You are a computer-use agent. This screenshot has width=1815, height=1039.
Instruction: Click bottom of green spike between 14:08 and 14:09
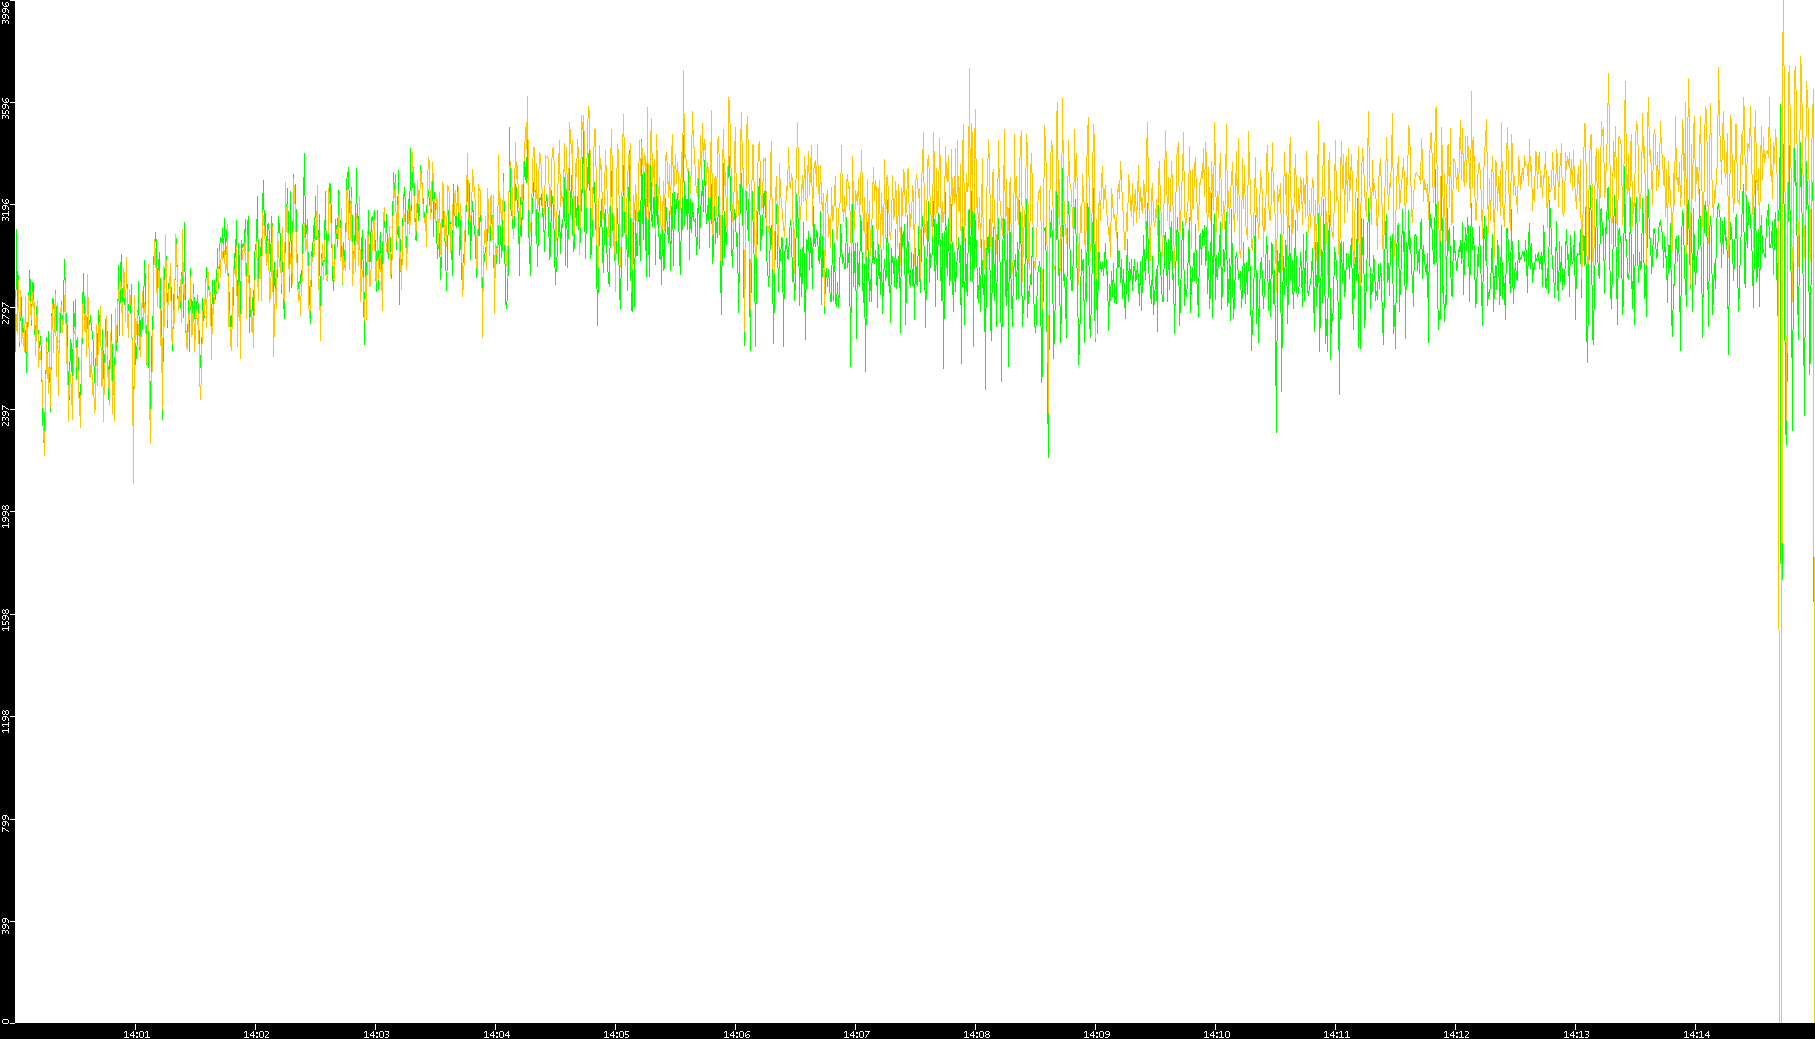(x=1048, y=455)
